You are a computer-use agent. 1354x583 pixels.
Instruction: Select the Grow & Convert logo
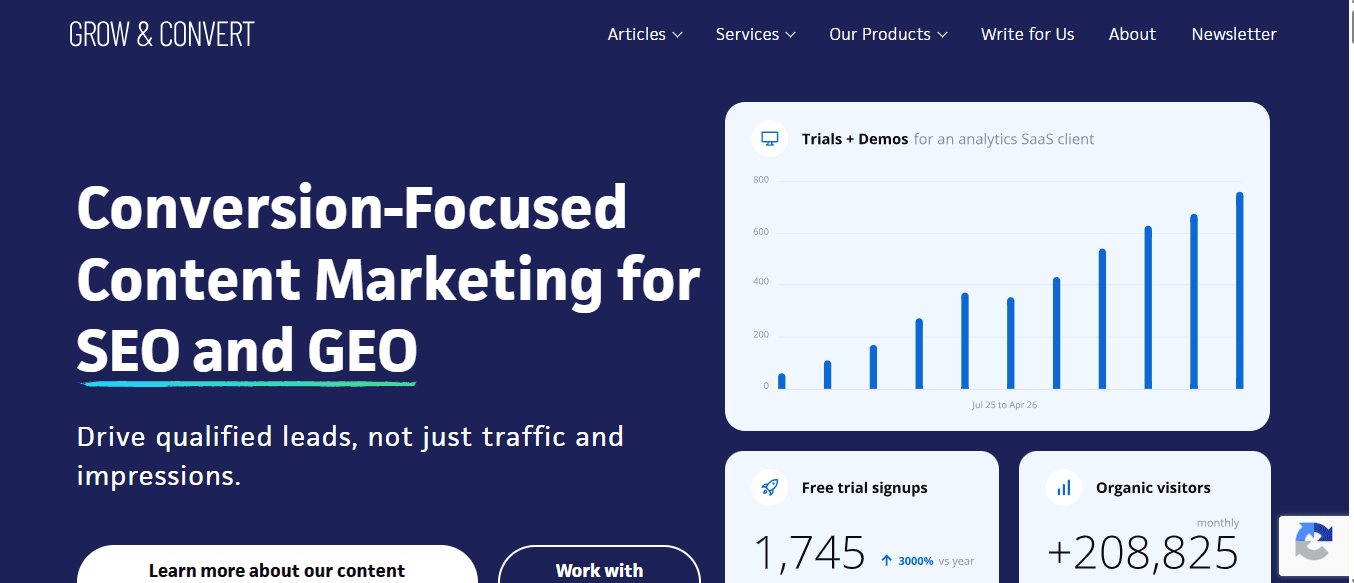[x=160, y=33]
